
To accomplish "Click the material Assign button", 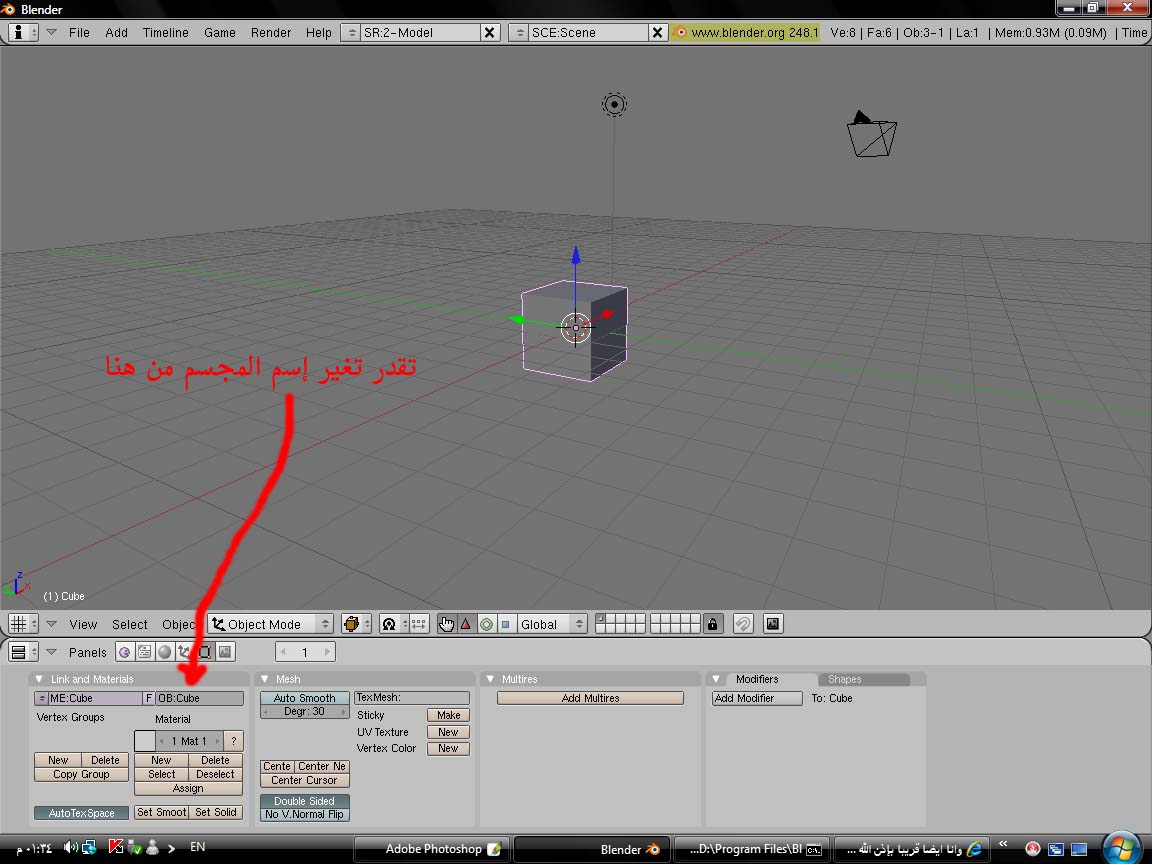I will [188, 788].
